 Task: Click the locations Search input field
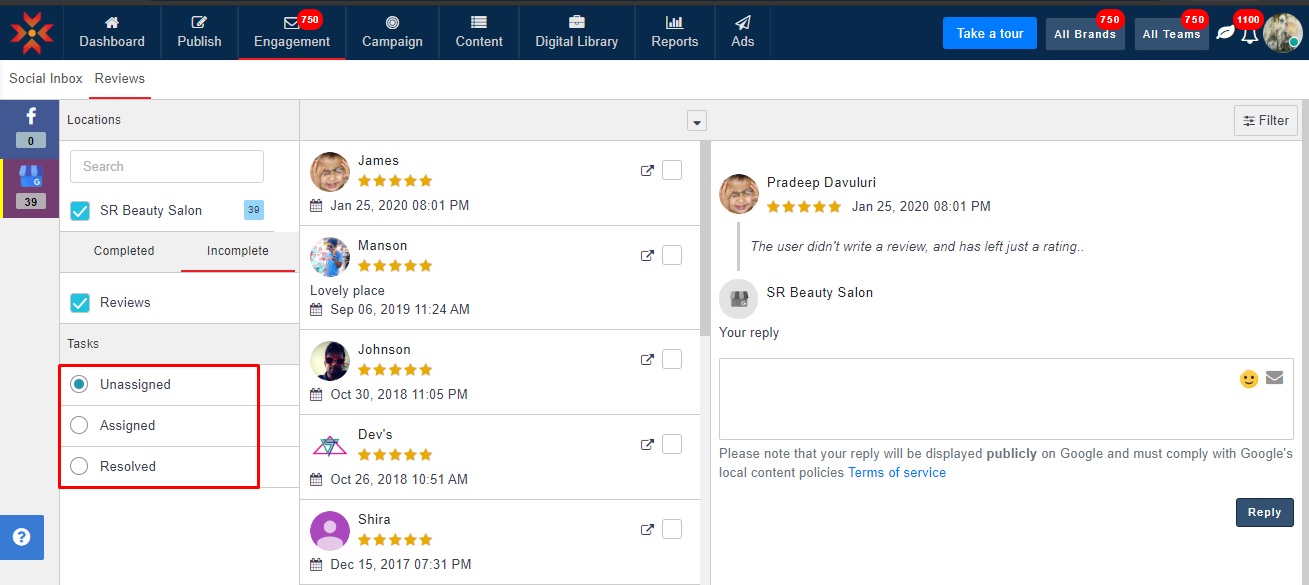coord(167,167)
